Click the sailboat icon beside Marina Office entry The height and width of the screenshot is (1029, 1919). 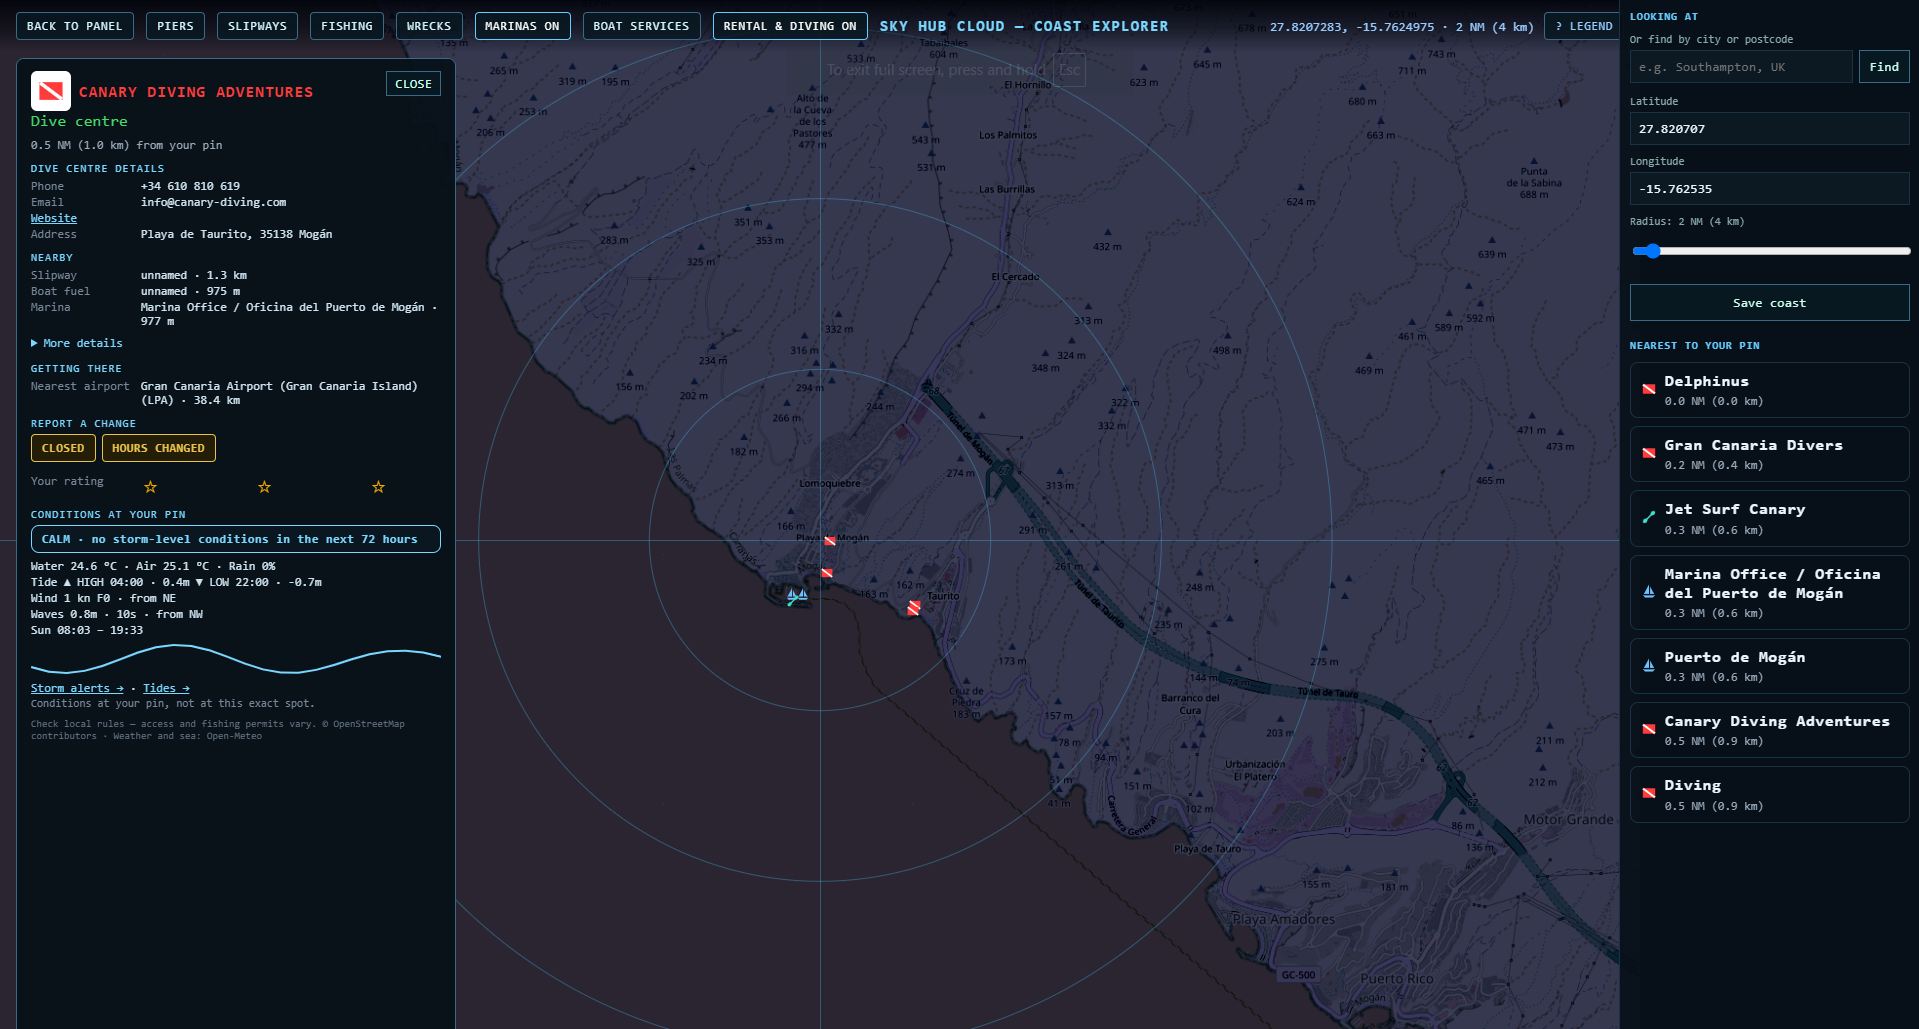[1648, 592]
